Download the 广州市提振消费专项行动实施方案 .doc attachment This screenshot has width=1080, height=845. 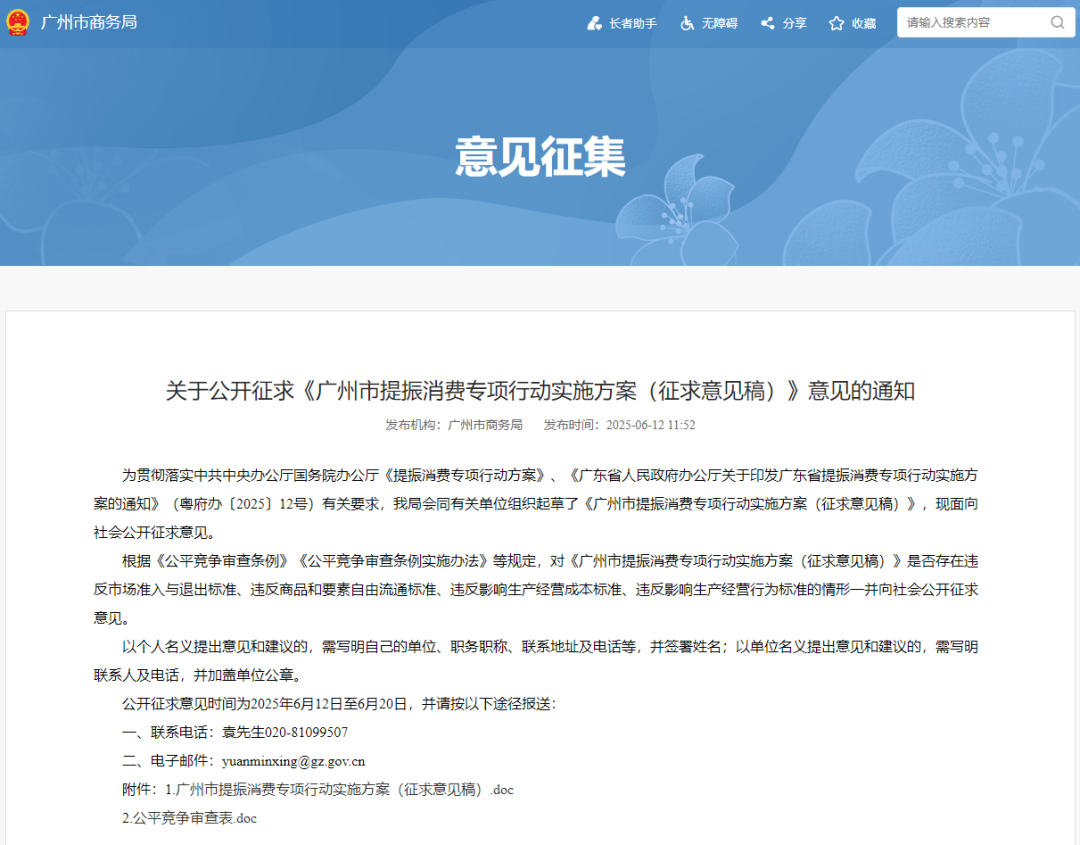(339, 789)
